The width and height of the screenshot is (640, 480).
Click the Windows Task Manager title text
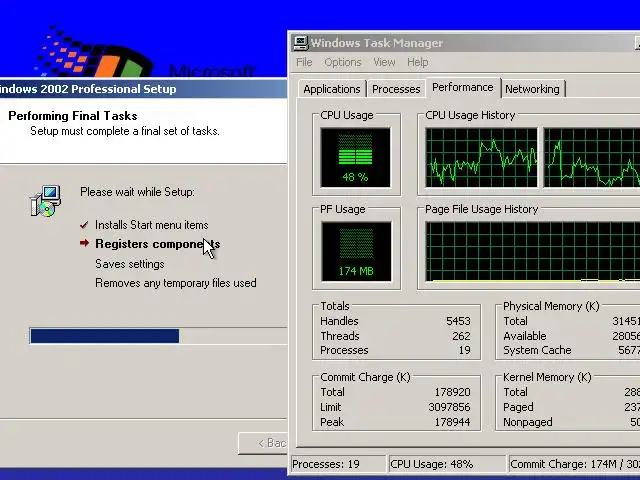(x=376, y=43)
